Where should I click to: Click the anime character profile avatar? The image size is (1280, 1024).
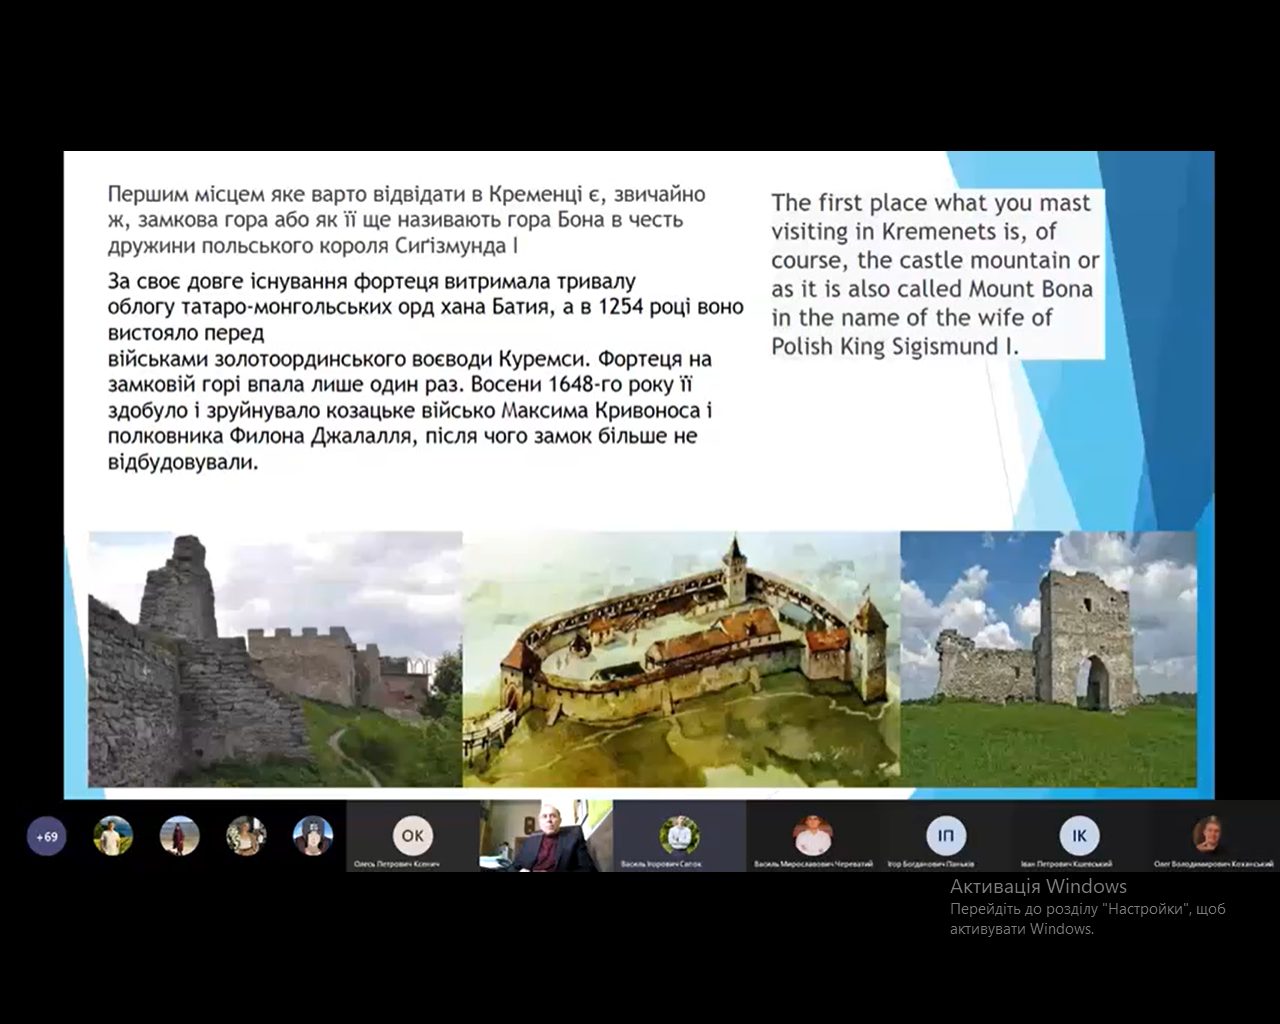point(313,836)
